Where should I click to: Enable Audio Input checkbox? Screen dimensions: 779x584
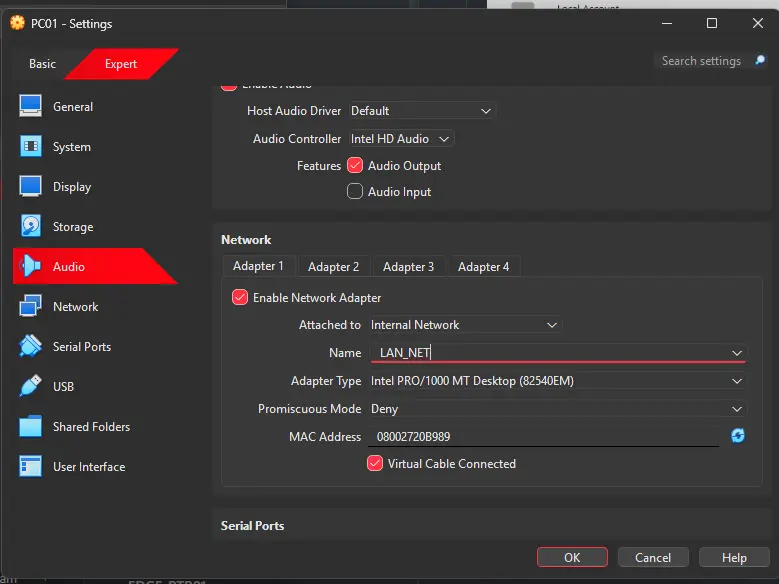(355, 191)
